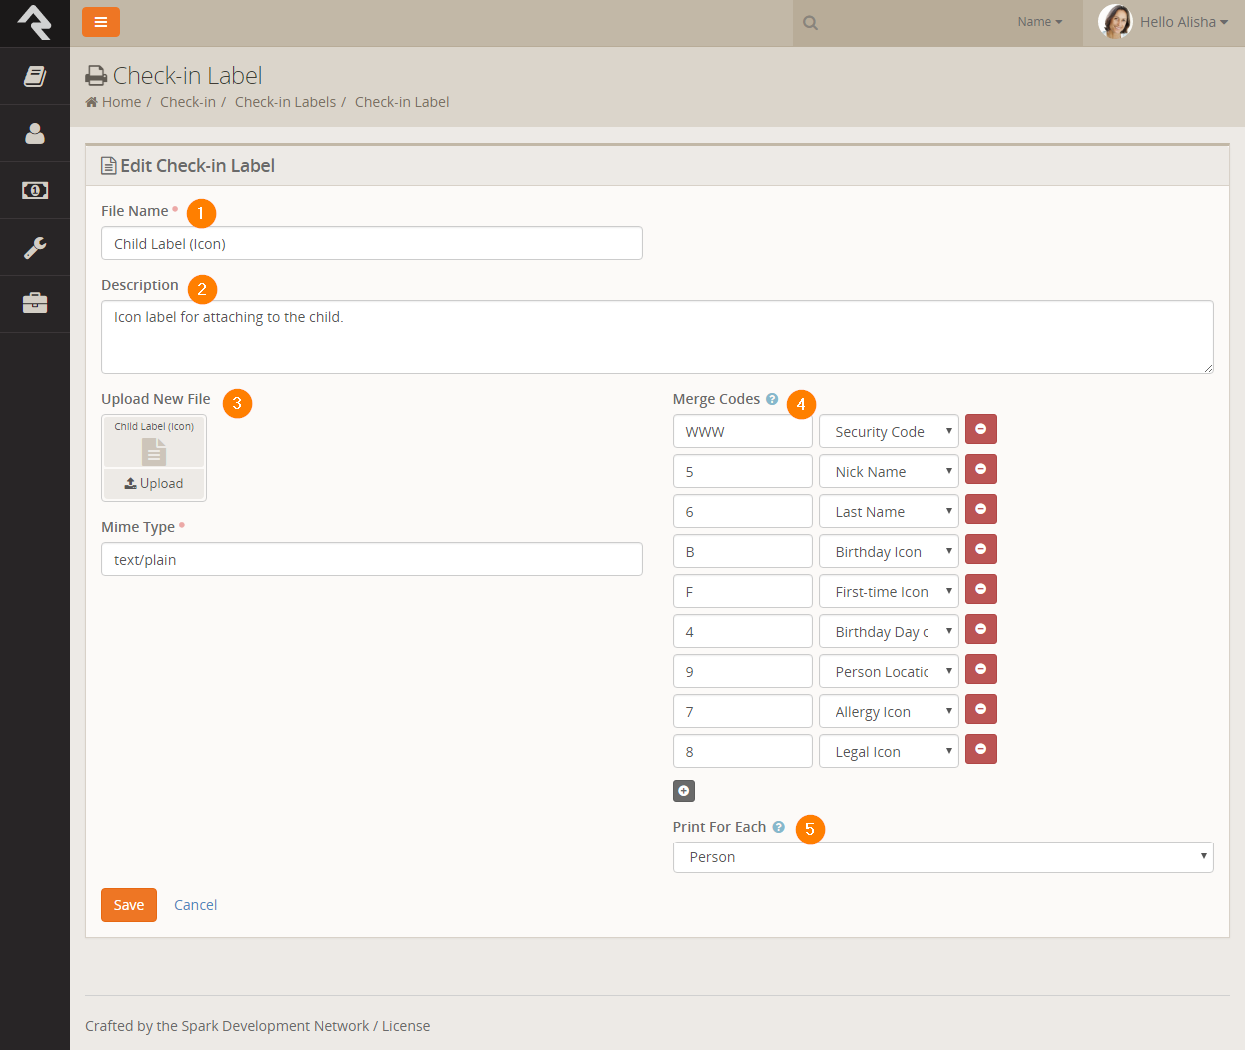Cancel editing the label
This screenshot has height=1050, width=1245.
tap(195, 905)
